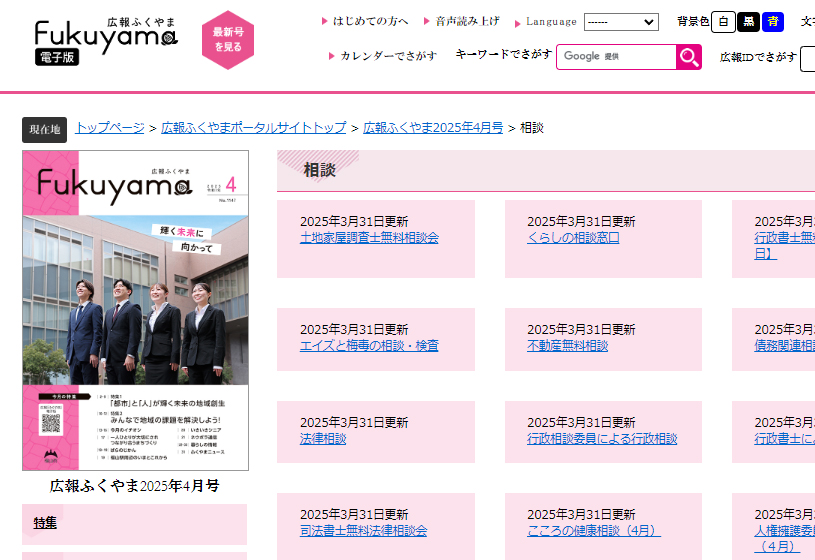Set background color to white (白)
815x560 pixels.
[x=723, y=22]
